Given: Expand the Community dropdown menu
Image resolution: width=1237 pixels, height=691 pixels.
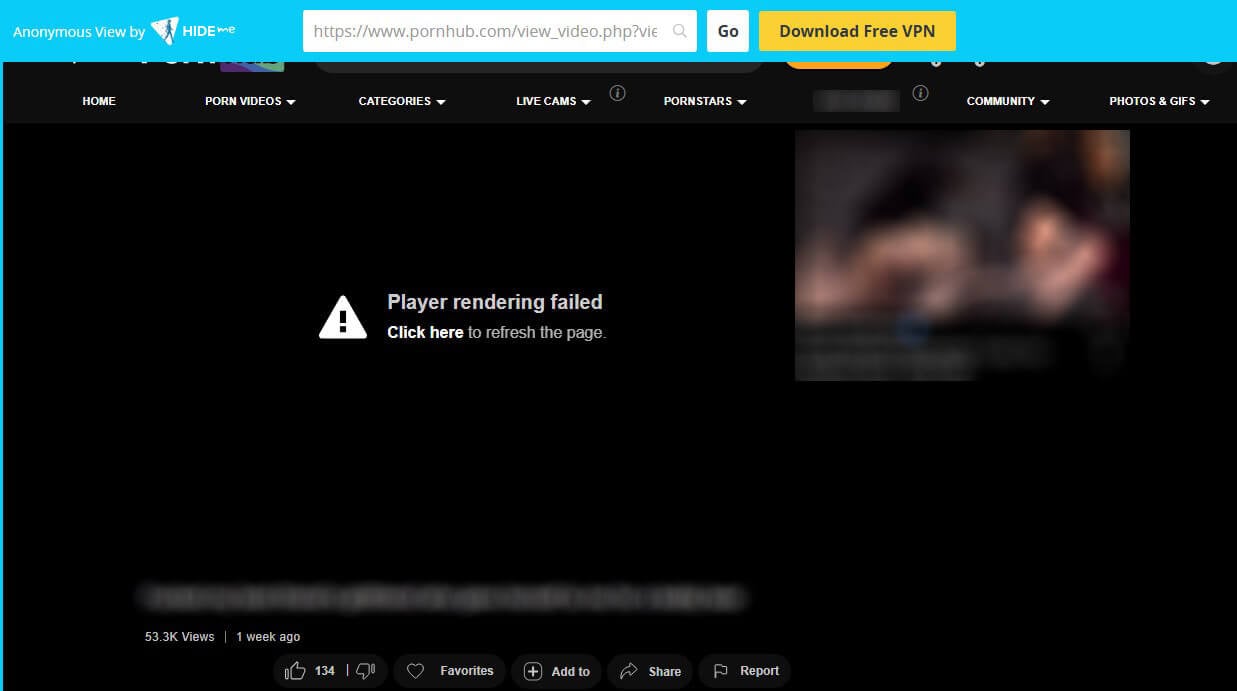Looking at the screenshot, I should click(x=1008, y=101).
